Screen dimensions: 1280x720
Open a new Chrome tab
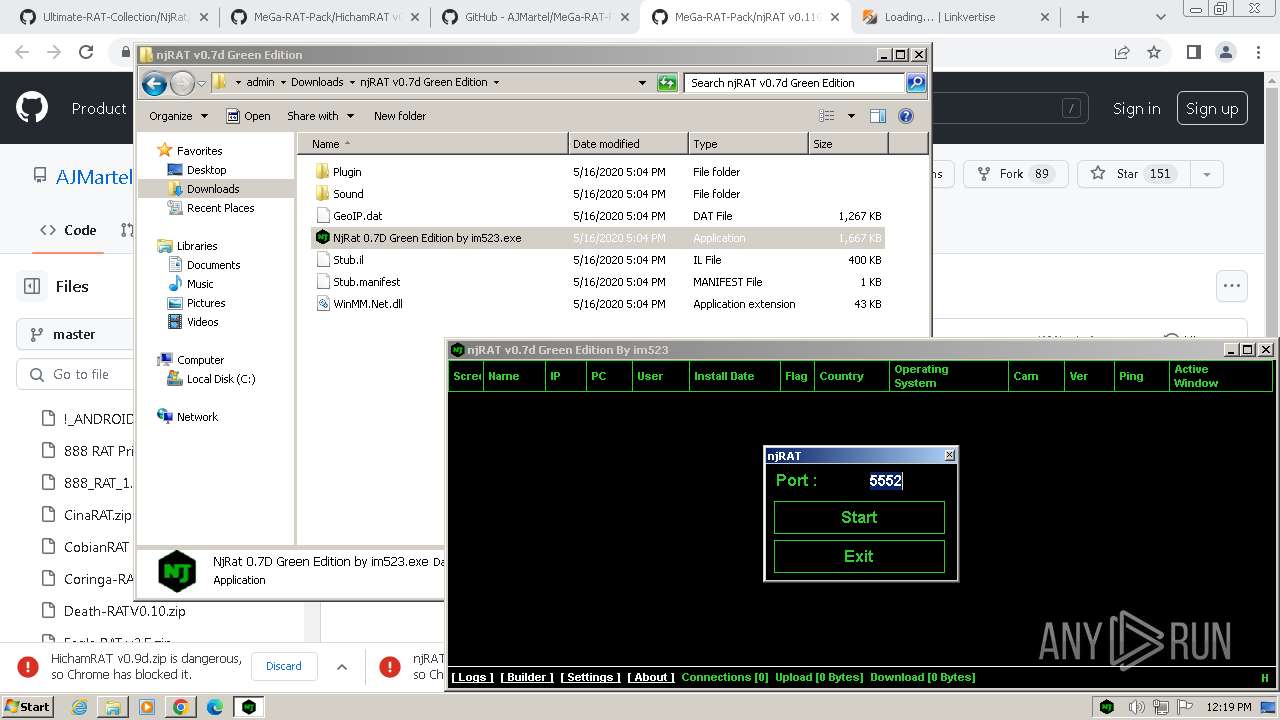[1082, 17]
